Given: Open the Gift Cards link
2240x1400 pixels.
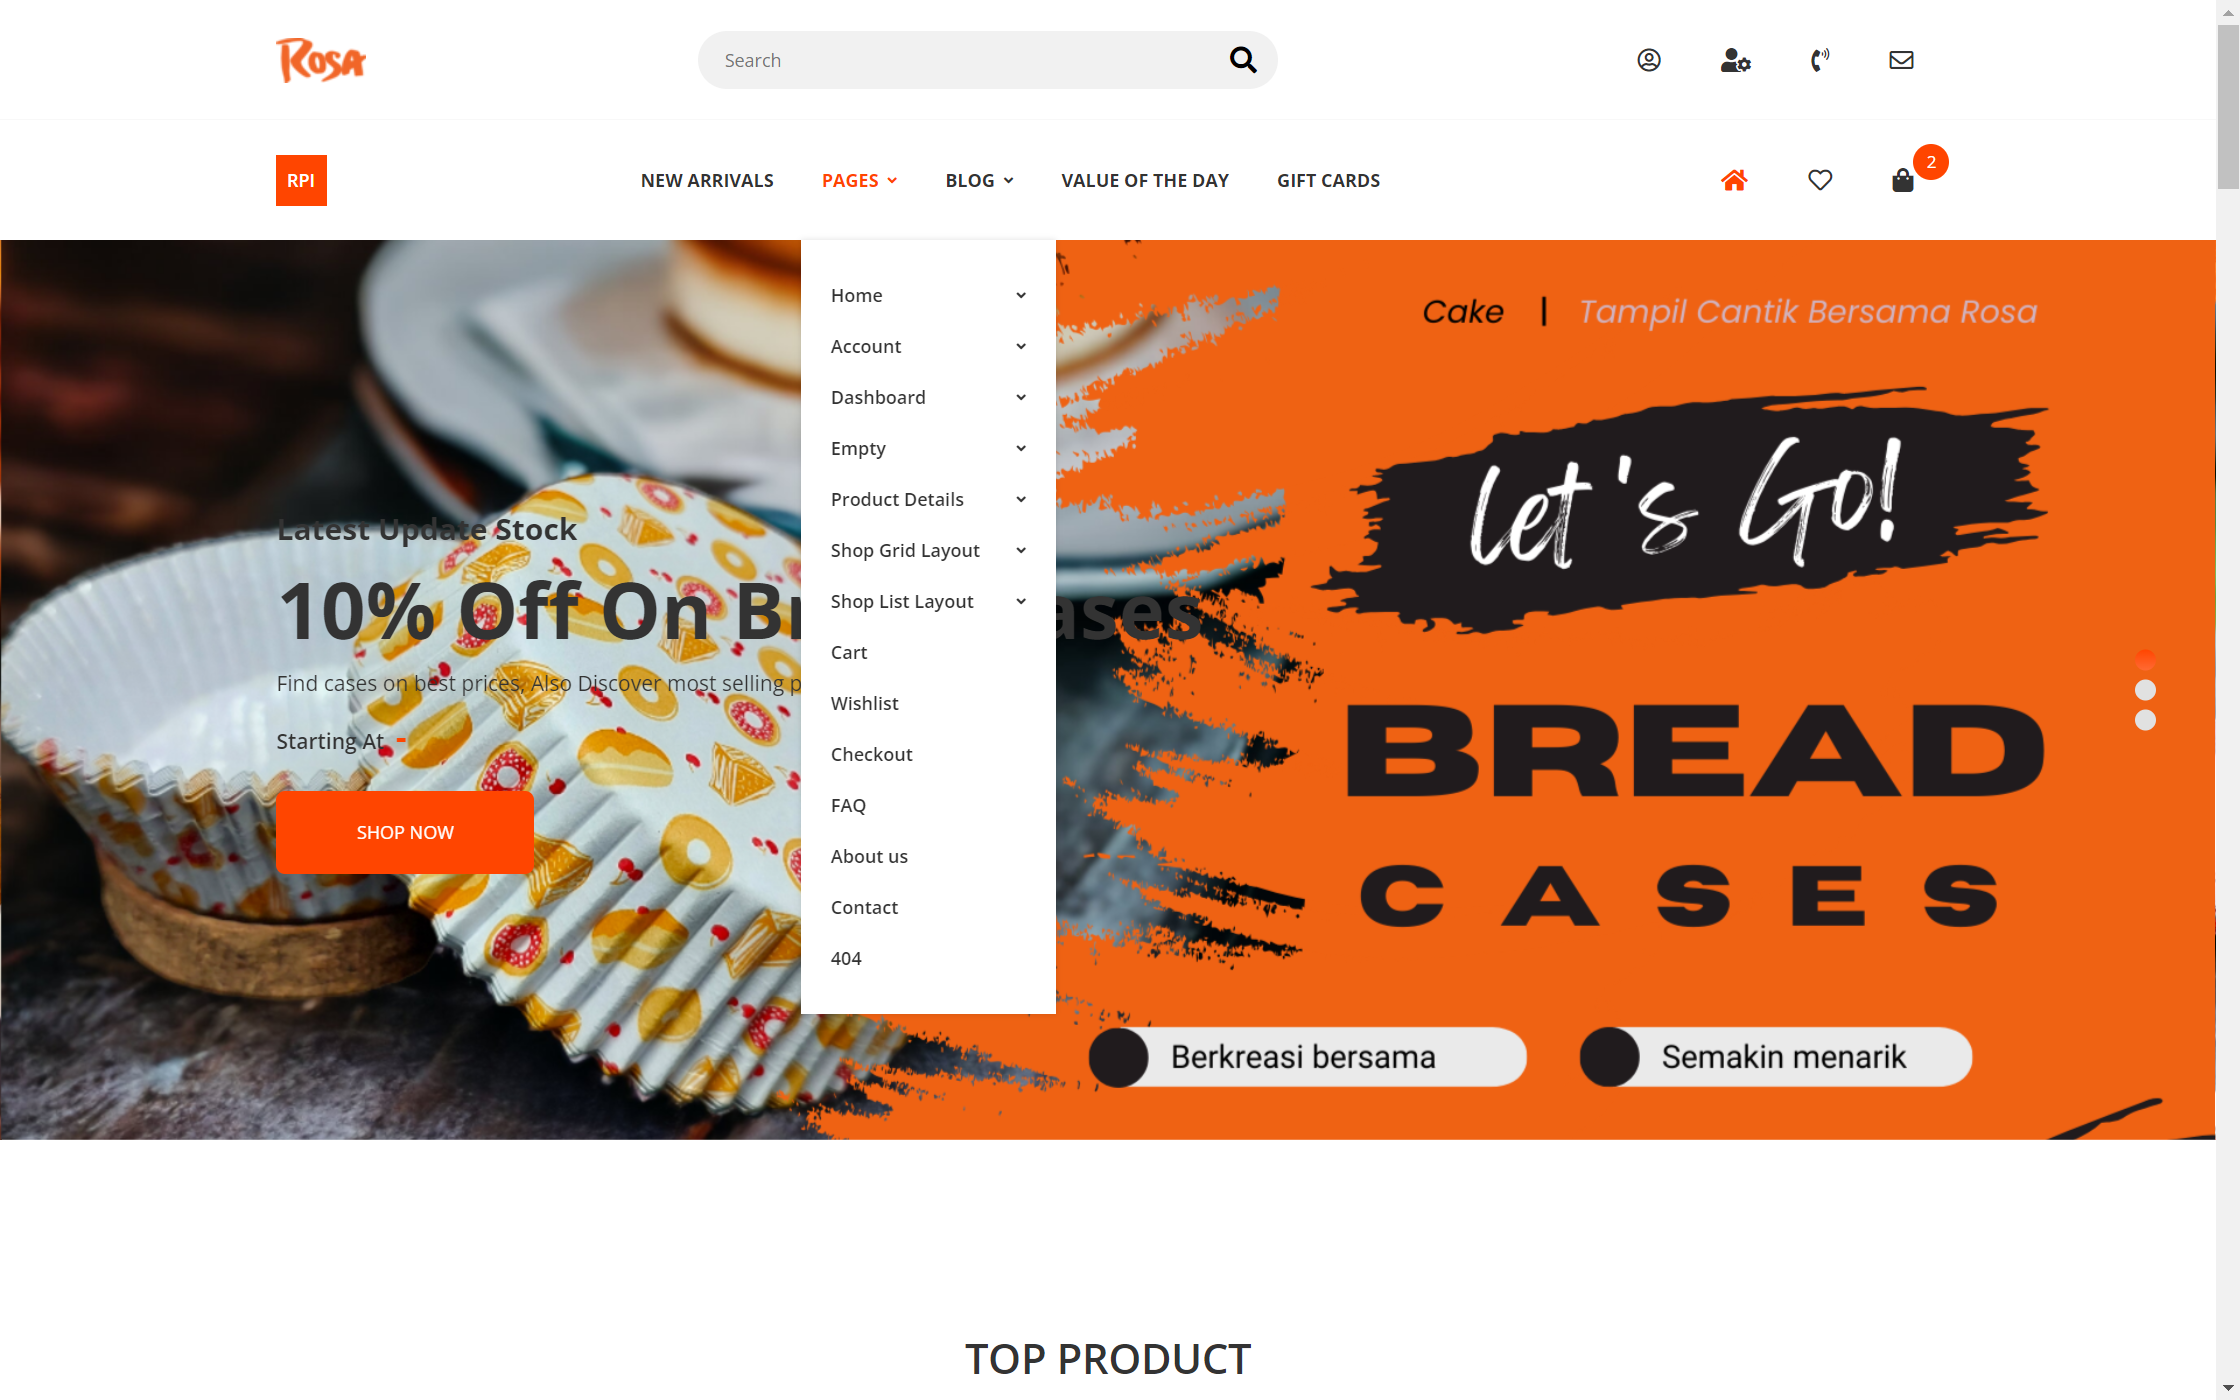Looking at the screenshot, I should coord(1328,180).
